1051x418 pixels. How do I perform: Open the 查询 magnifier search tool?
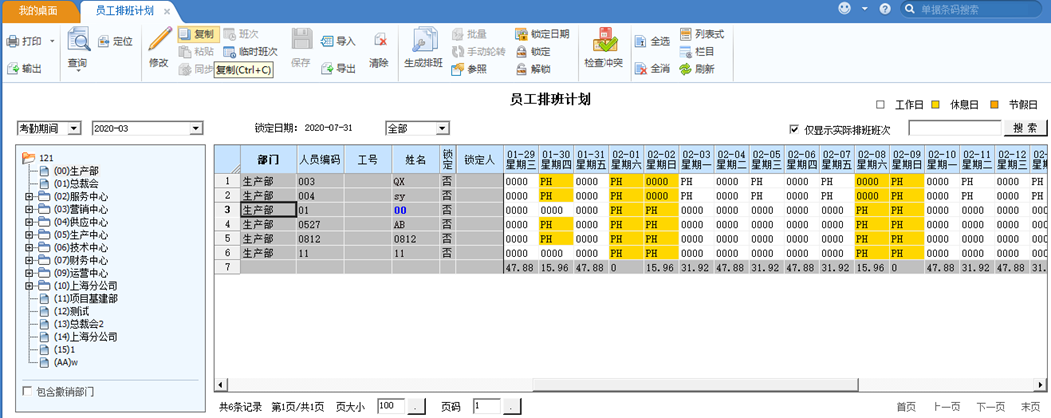pyautogui.click(x=78, y=41)
